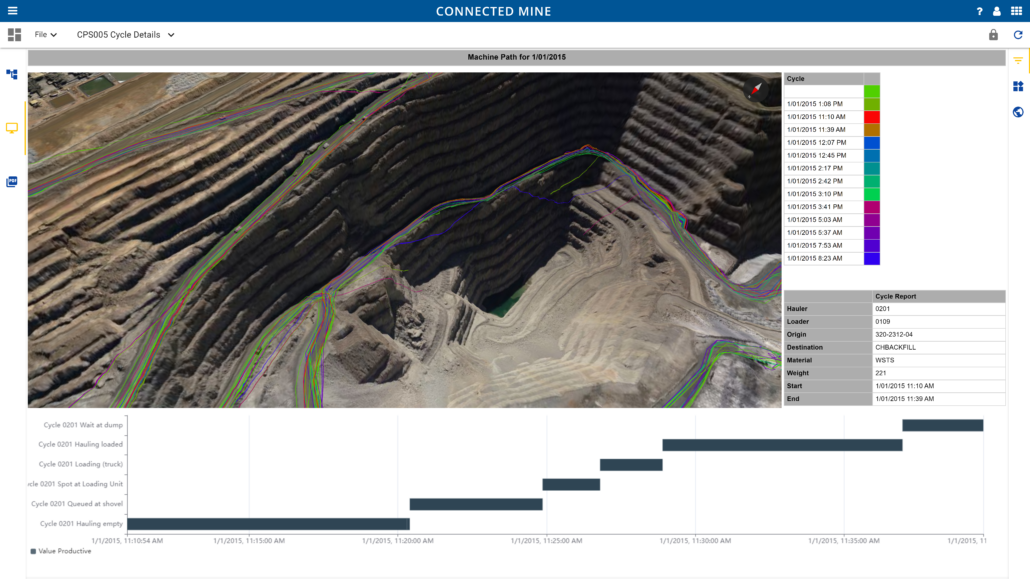Image resolution: width=1030 pixels, height=579 pixels.
Task: Click the Material value WSTS
Action: 939,360
